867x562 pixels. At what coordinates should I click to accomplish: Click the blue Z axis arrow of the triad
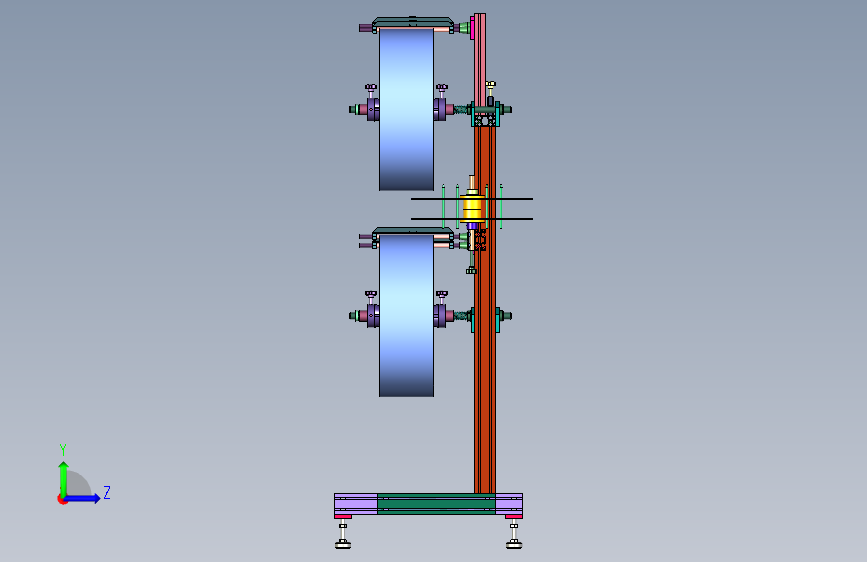tap(83, 498)
